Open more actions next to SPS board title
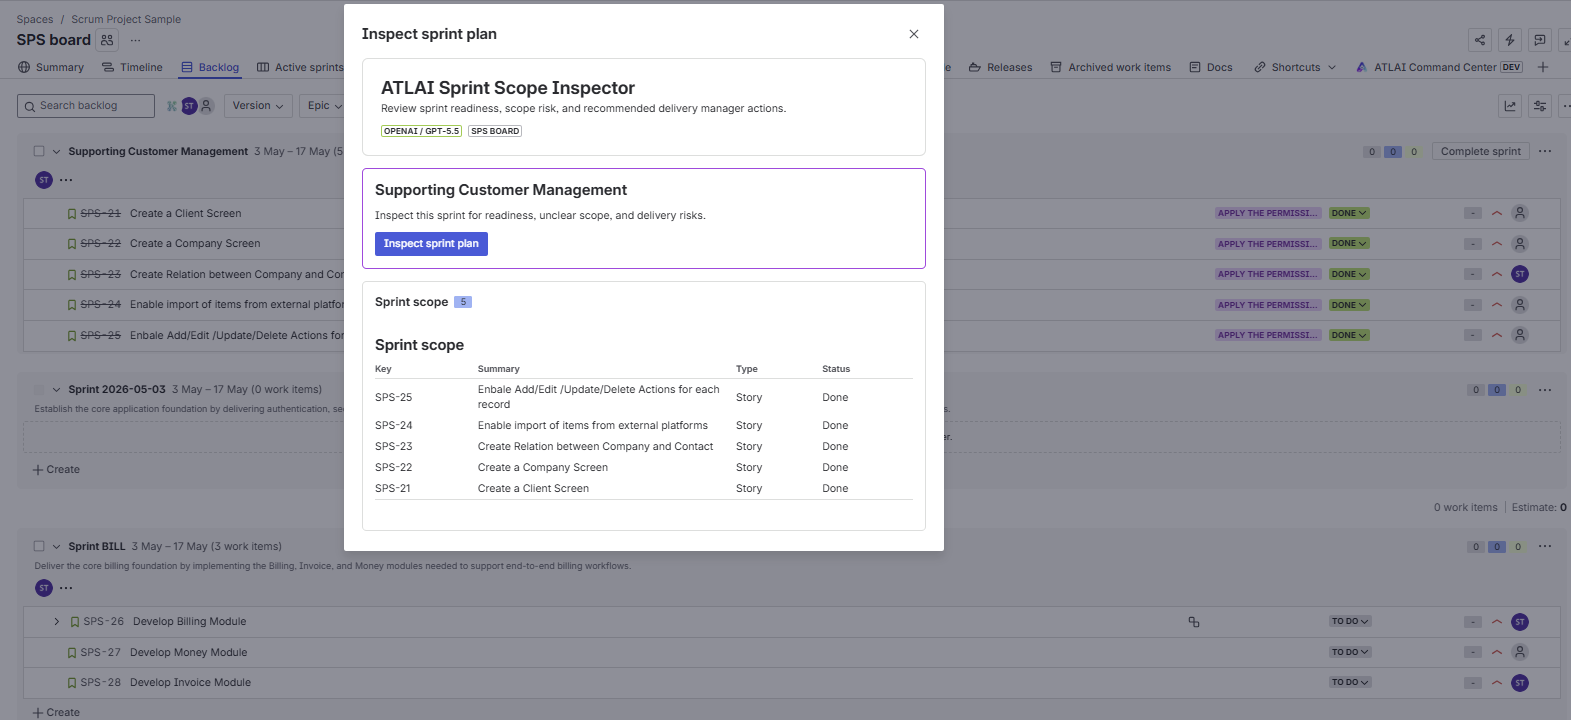This screenshot has width=1571, height=720. pyautogui.click(x=135, y=41)
